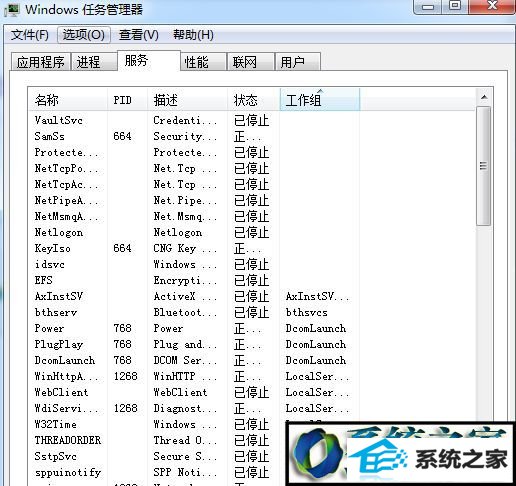Select the NetTcpAc... service row
This screenshot has height=486, width=516.
pyautogui.click(x=252, y=184)
